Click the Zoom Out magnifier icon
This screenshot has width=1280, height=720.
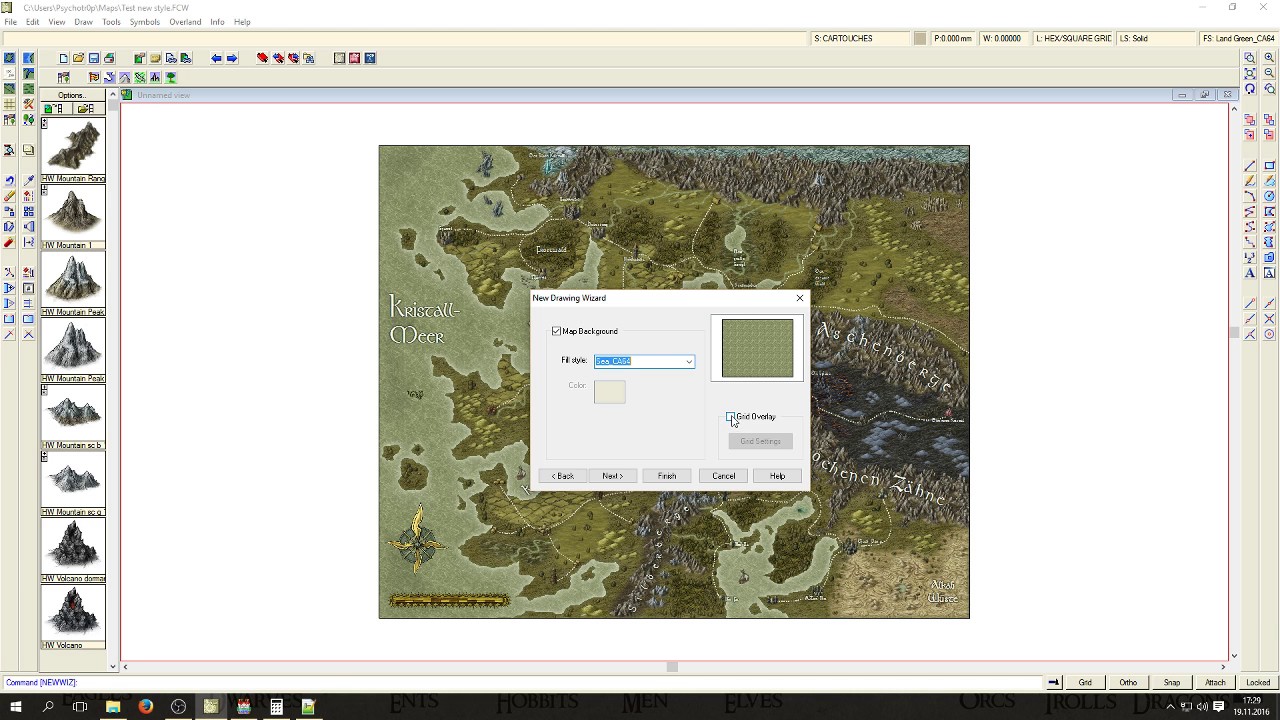pos(1269,73)
